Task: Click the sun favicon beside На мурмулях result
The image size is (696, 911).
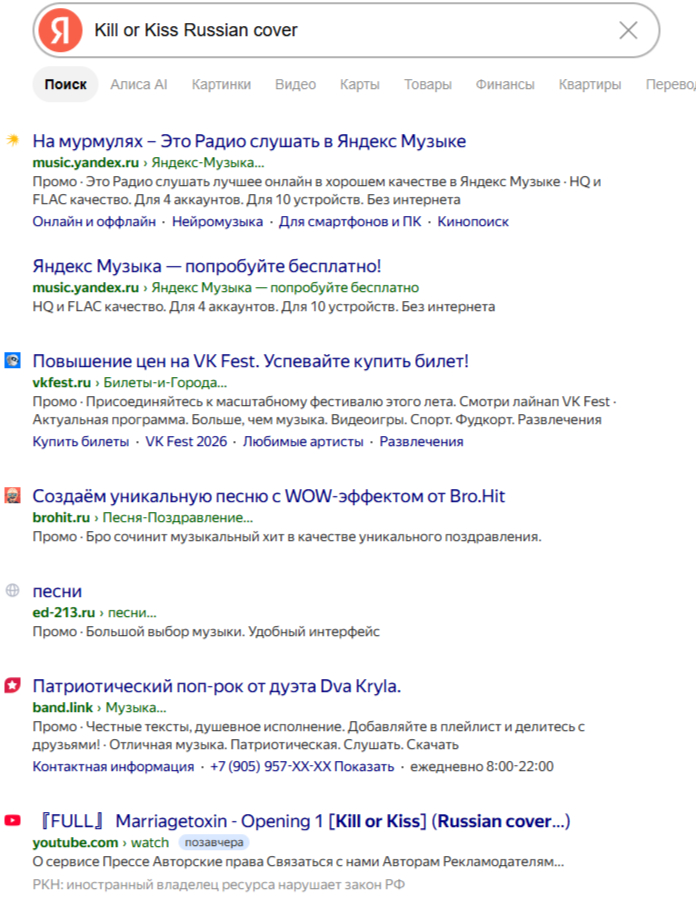Action: (12, 140)
